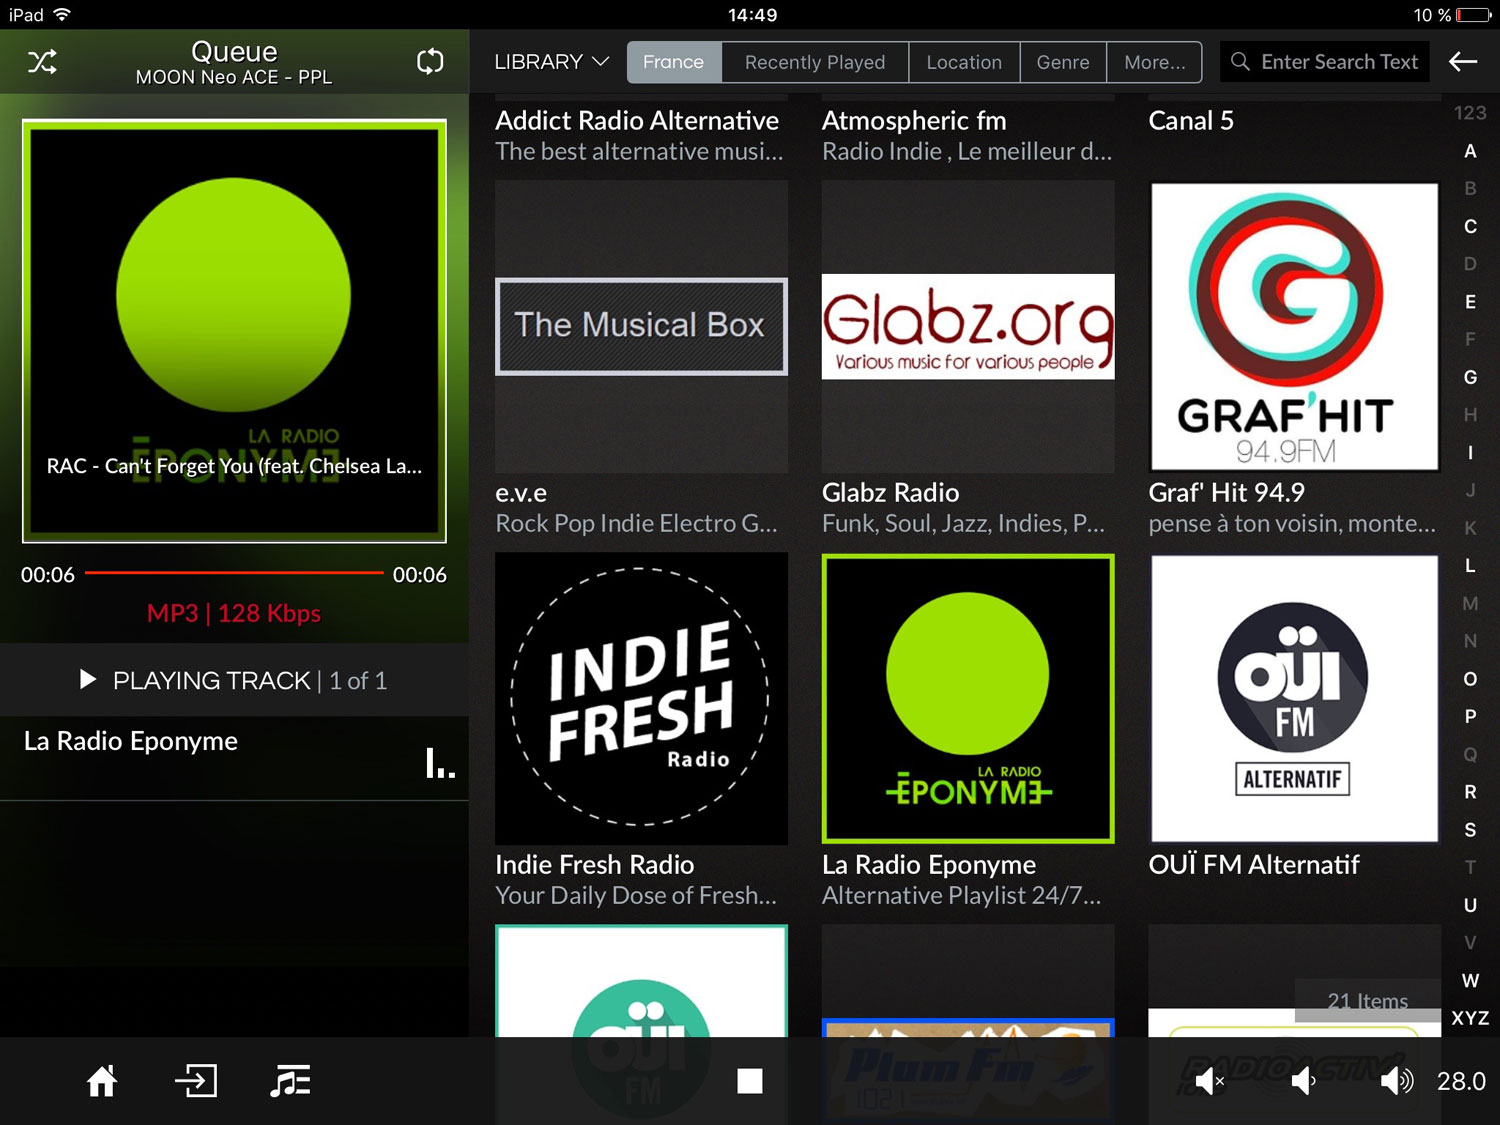Select La Radio Eponyme queue row
Screen dimensions: 1500x1125
(234, 758)
